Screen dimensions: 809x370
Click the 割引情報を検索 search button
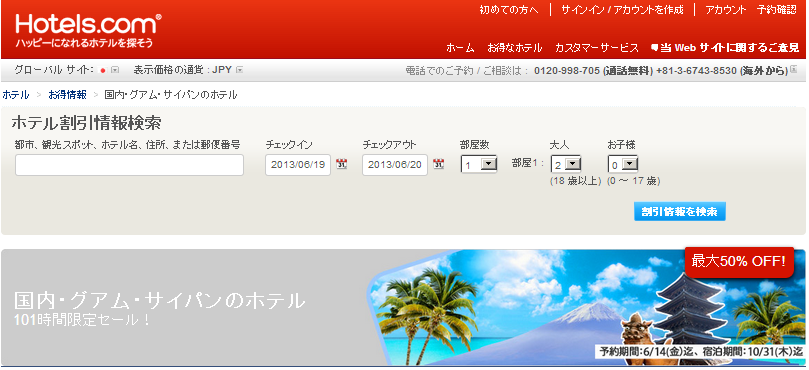[680, 211]
